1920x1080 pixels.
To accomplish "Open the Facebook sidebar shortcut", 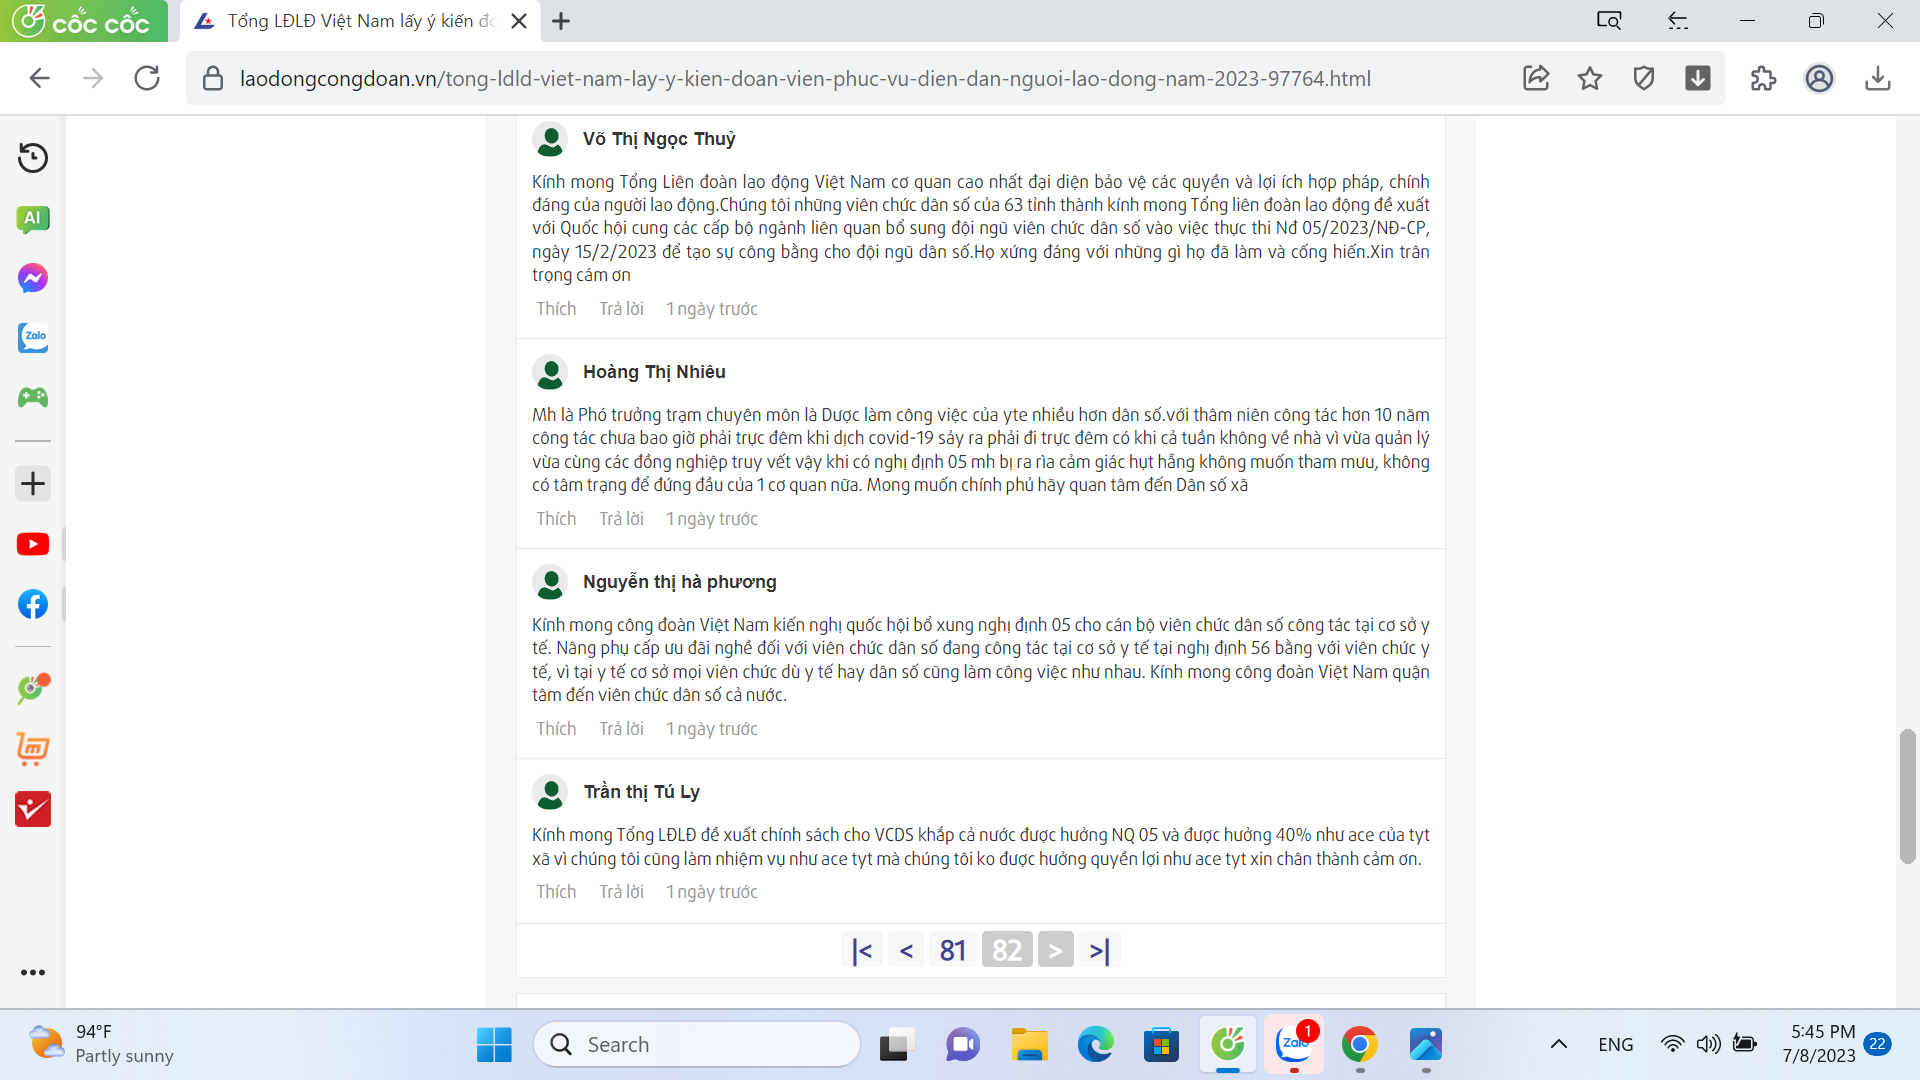I will click(33, 604).
